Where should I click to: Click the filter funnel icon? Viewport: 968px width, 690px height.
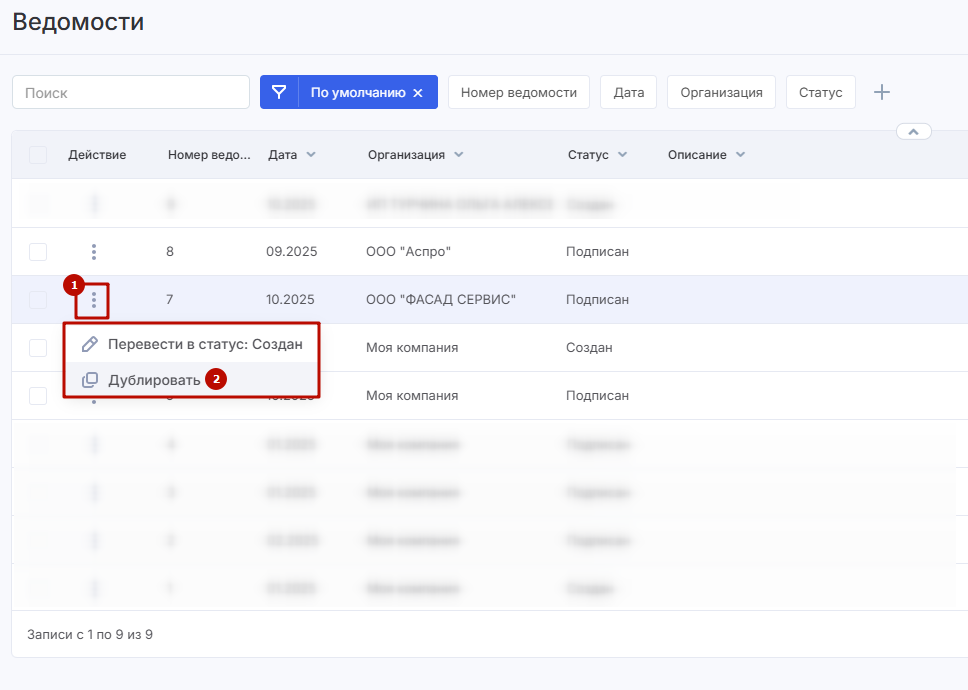(x=279, y=92)
